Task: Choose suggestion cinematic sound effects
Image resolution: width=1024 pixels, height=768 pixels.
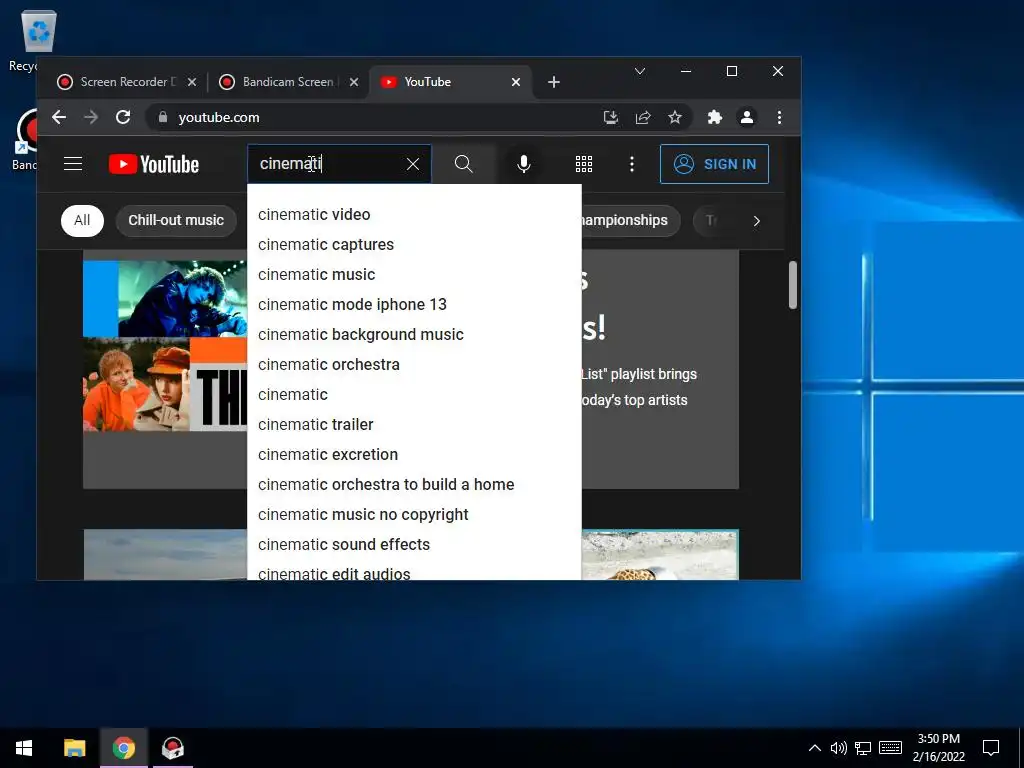Action: coord(414,545)
